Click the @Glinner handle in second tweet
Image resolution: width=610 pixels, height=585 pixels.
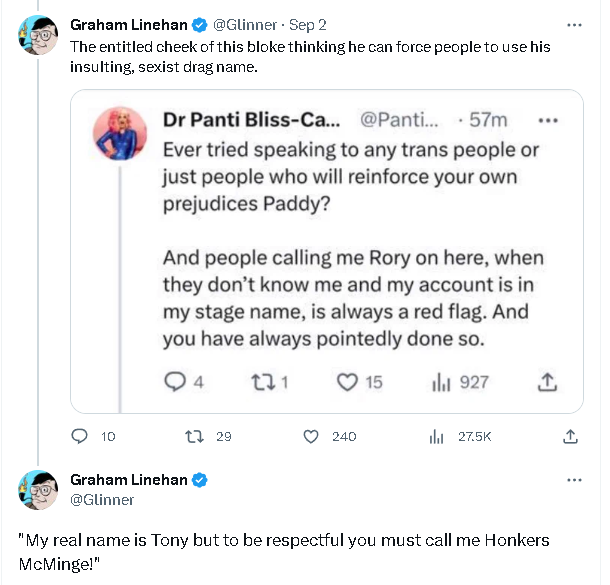click(102, 499)
